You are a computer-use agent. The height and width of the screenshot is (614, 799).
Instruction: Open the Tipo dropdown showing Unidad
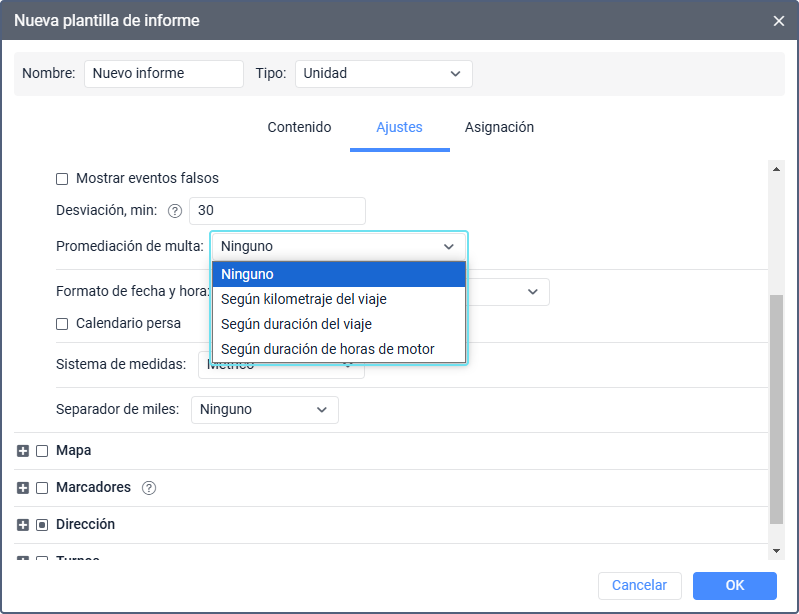[383, 74]
